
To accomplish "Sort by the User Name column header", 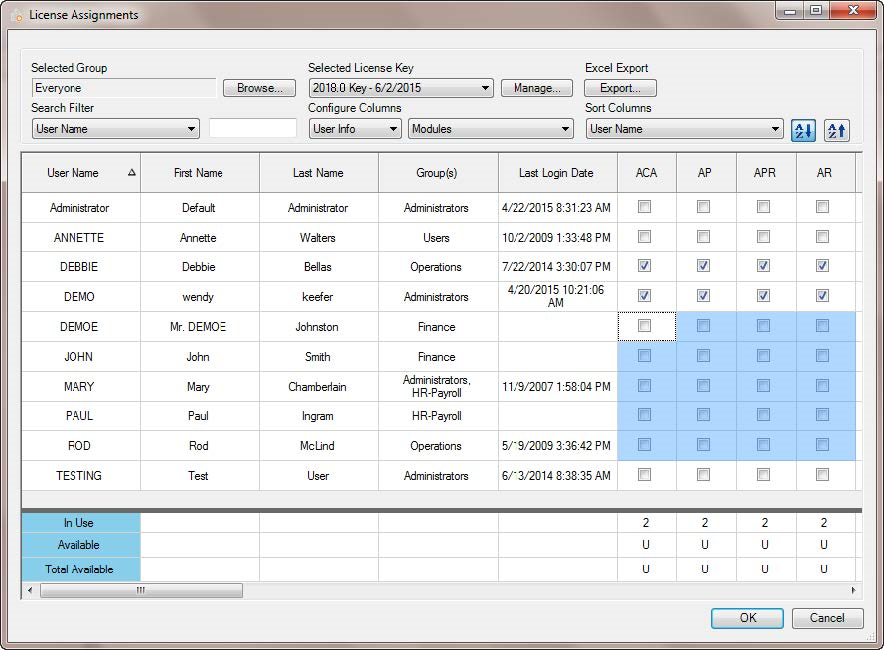I will (x=75, y=173).
